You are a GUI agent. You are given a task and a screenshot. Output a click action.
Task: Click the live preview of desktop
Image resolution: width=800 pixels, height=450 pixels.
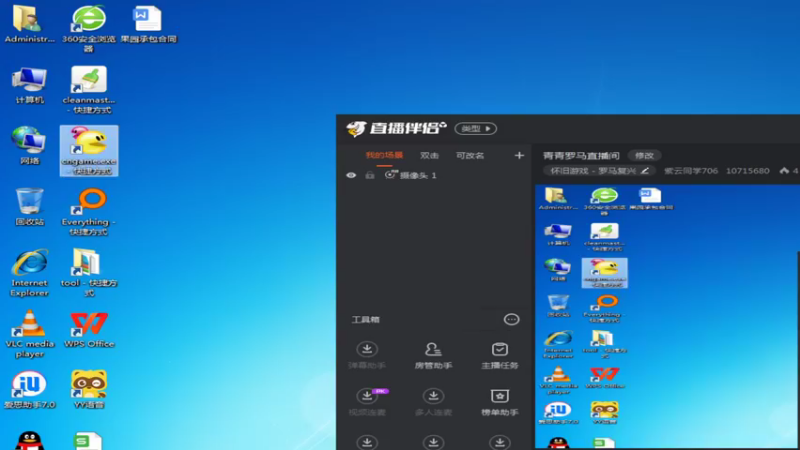667,316
